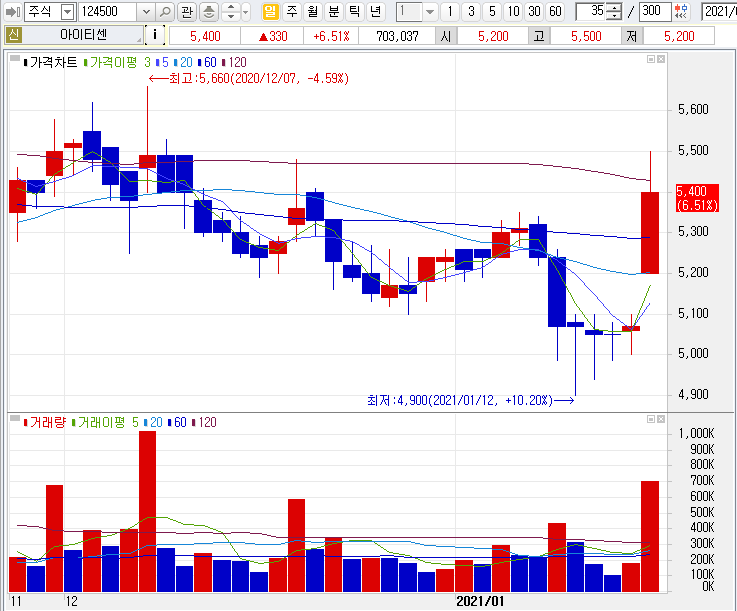Click the i stock information button
The image size is (737, 611).
coord(155,35)
